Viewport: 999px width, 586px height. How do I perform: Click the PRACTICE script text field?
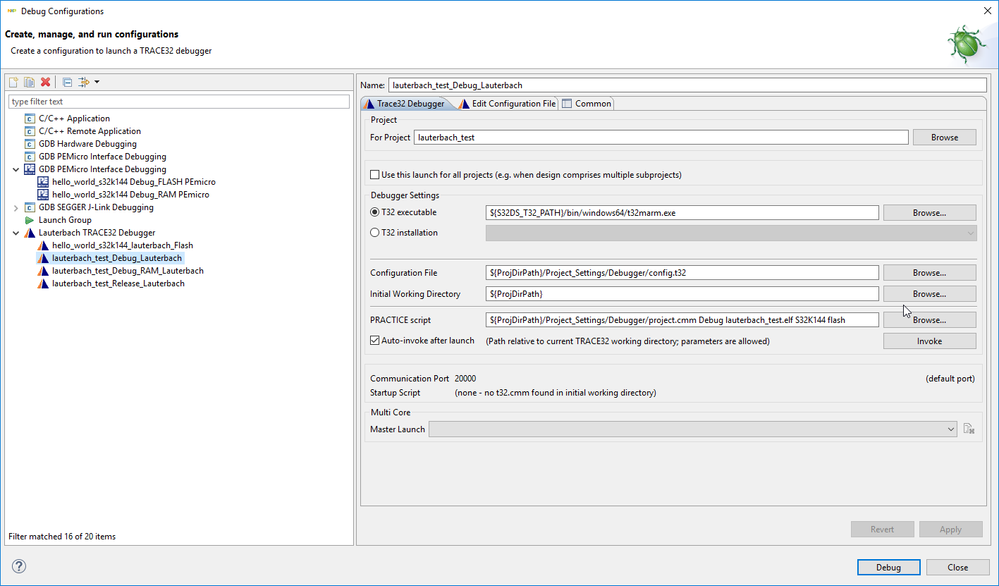click(x=682, y=320)
